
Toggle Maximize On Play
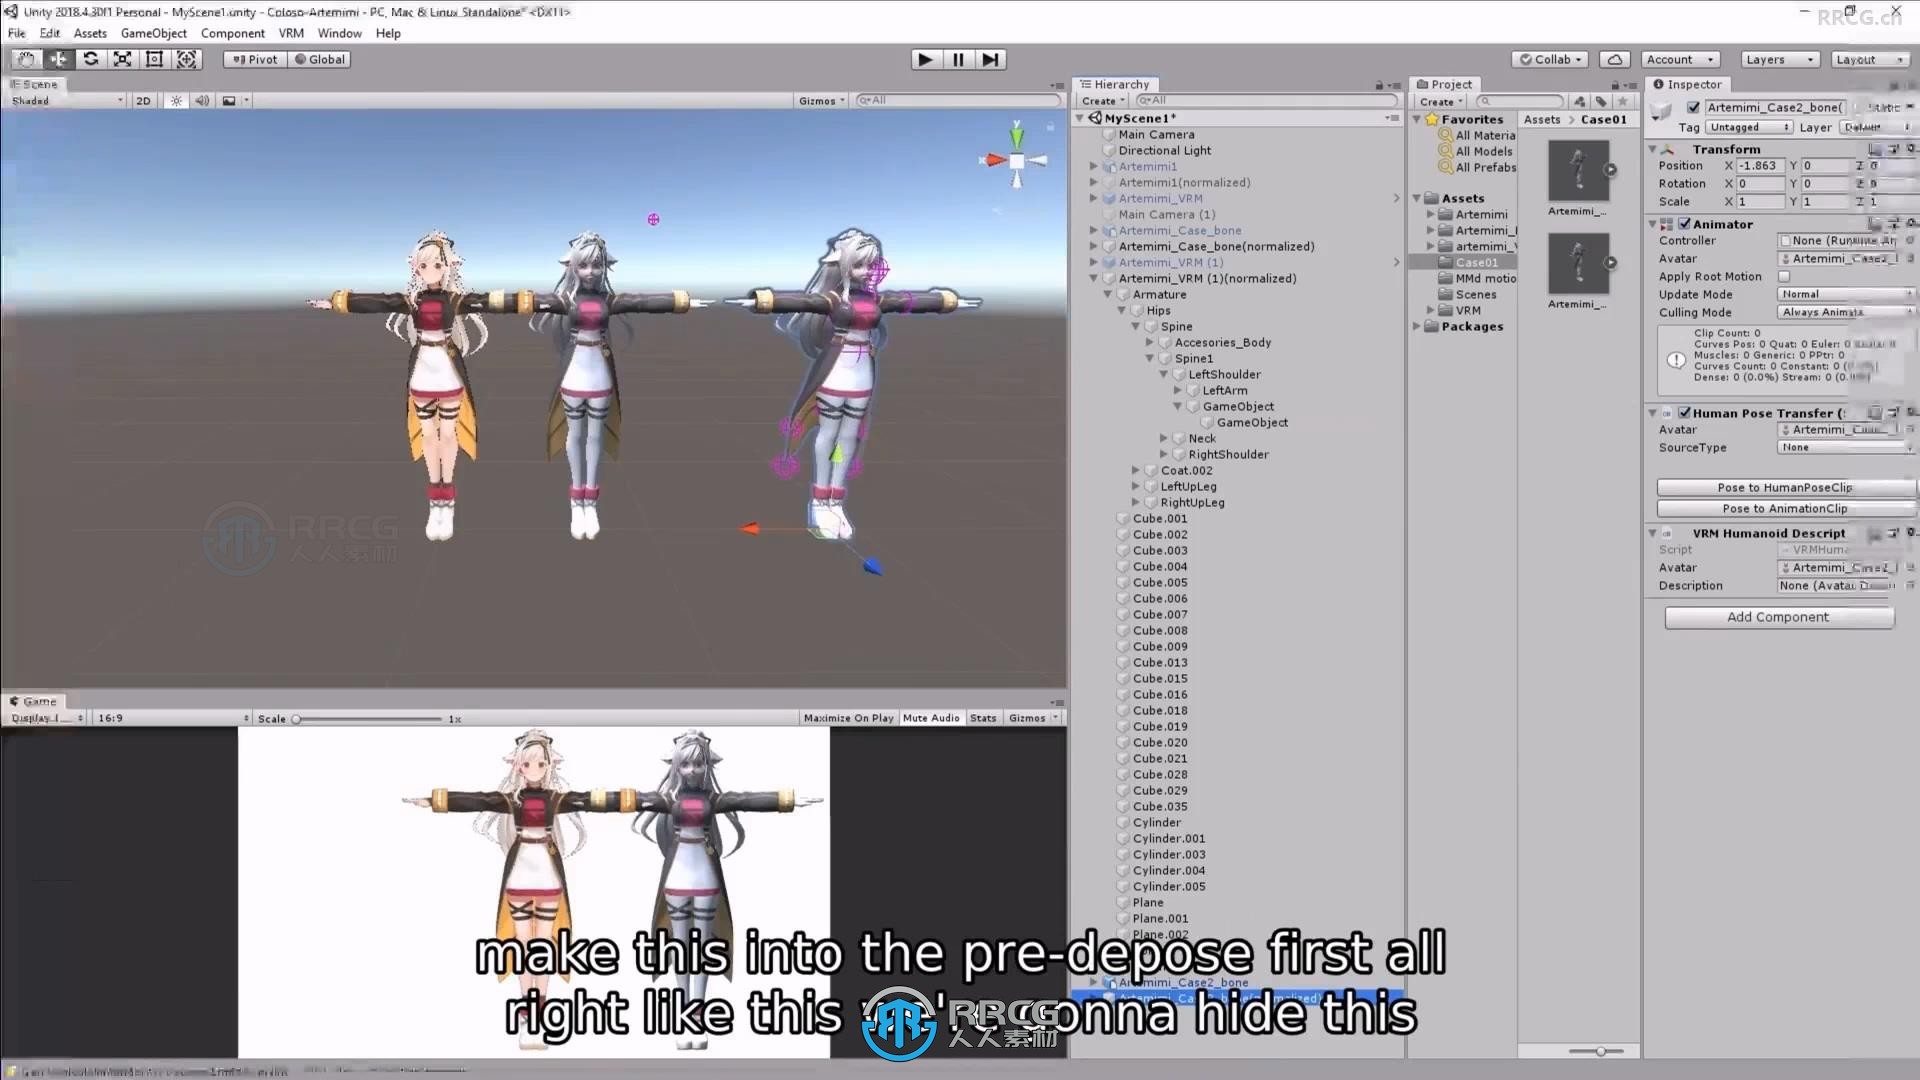tap(848, 718)
